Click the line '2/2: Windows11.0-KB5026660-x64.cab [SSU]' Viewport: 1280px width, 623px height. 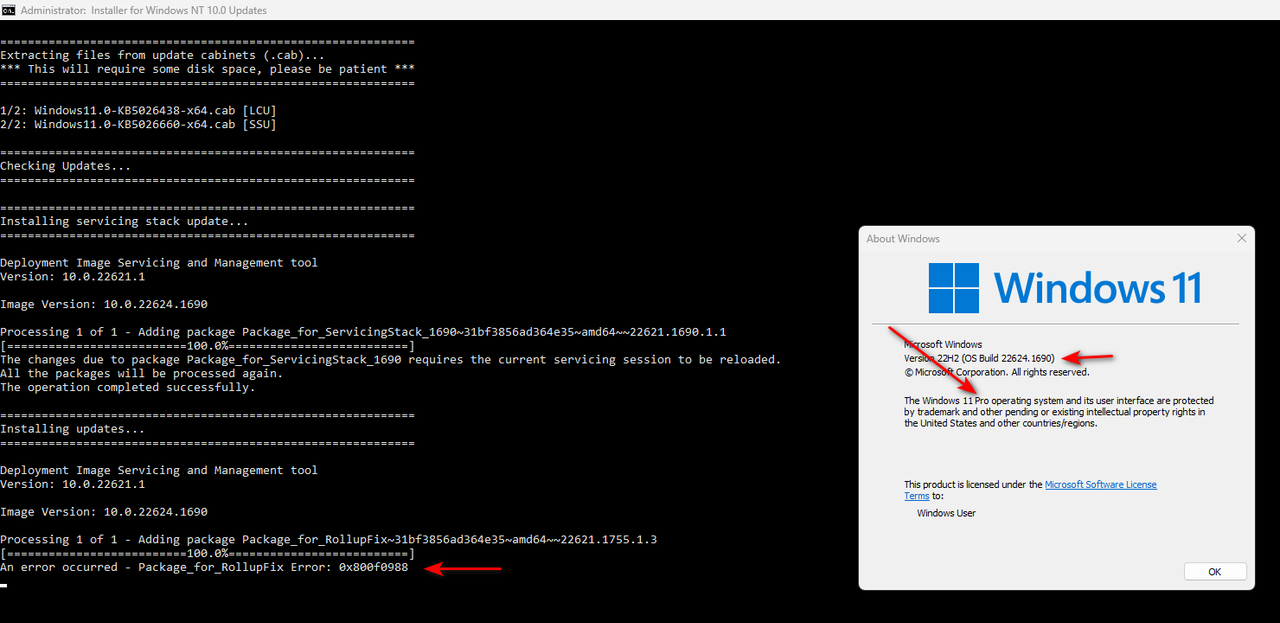(138, 125)
